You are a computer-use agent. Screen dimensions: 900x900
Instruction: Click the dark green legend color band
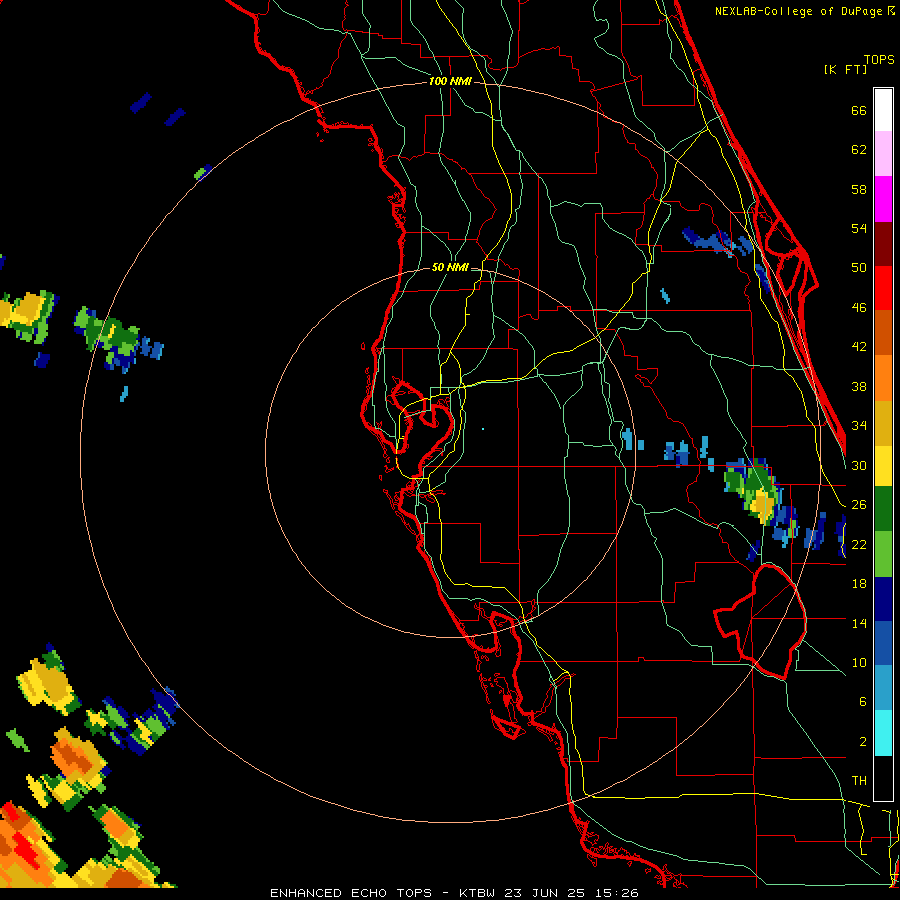883,509
